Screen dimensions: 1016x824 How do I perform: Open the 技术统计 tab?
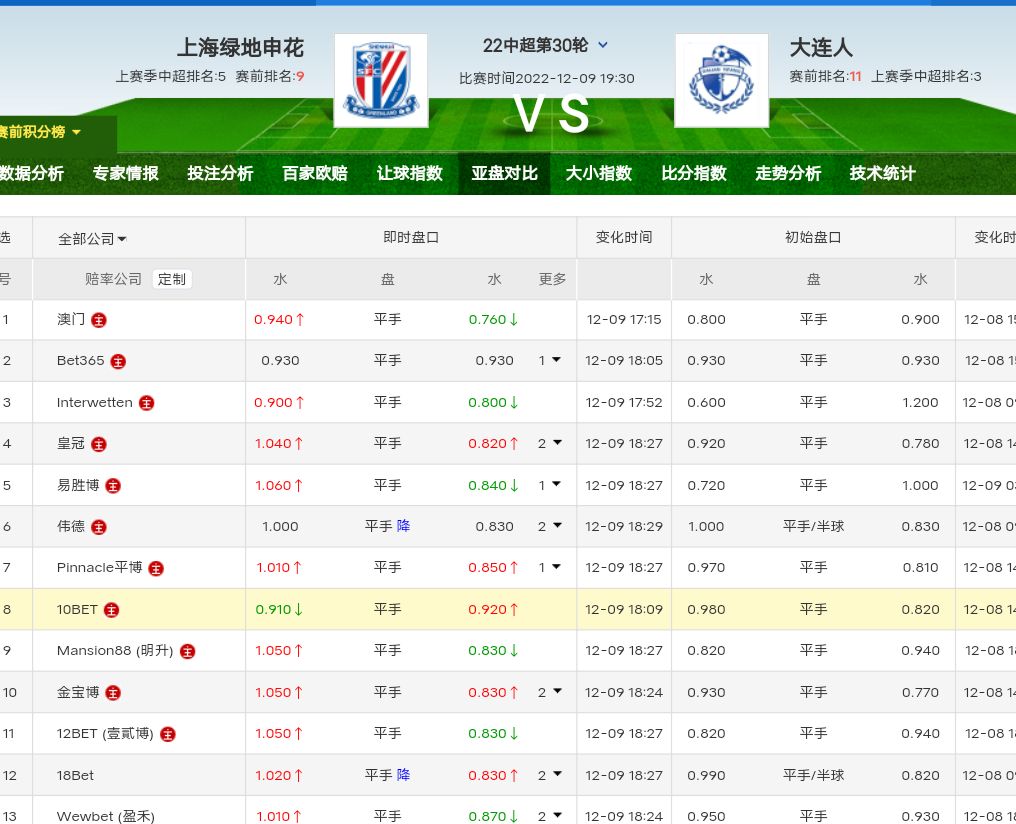click(882, 173)
